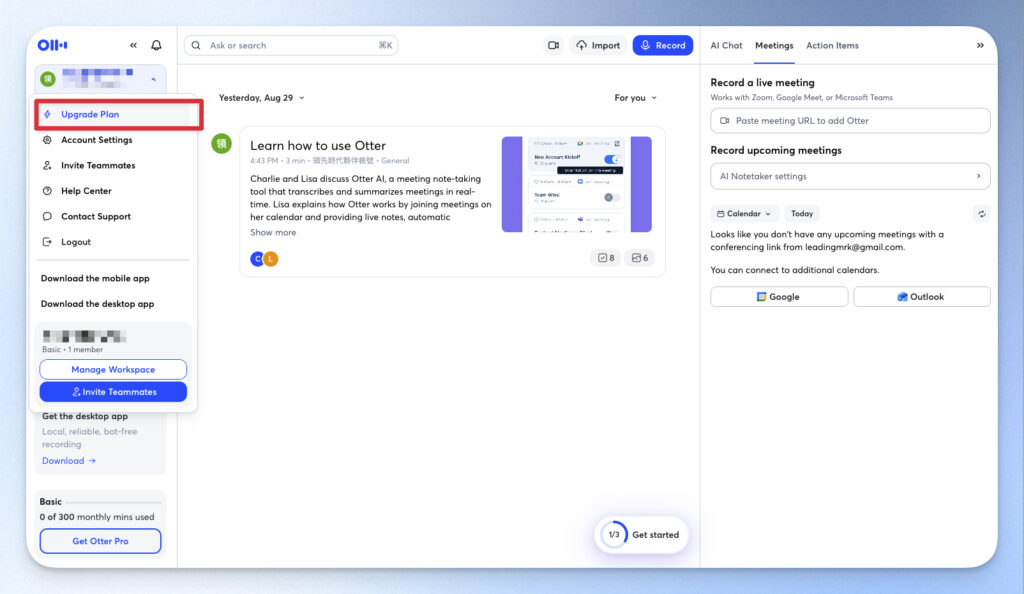Choose Invite Teammates menu item
Viewport: 1024px width, 594px height.
[98, 165]
